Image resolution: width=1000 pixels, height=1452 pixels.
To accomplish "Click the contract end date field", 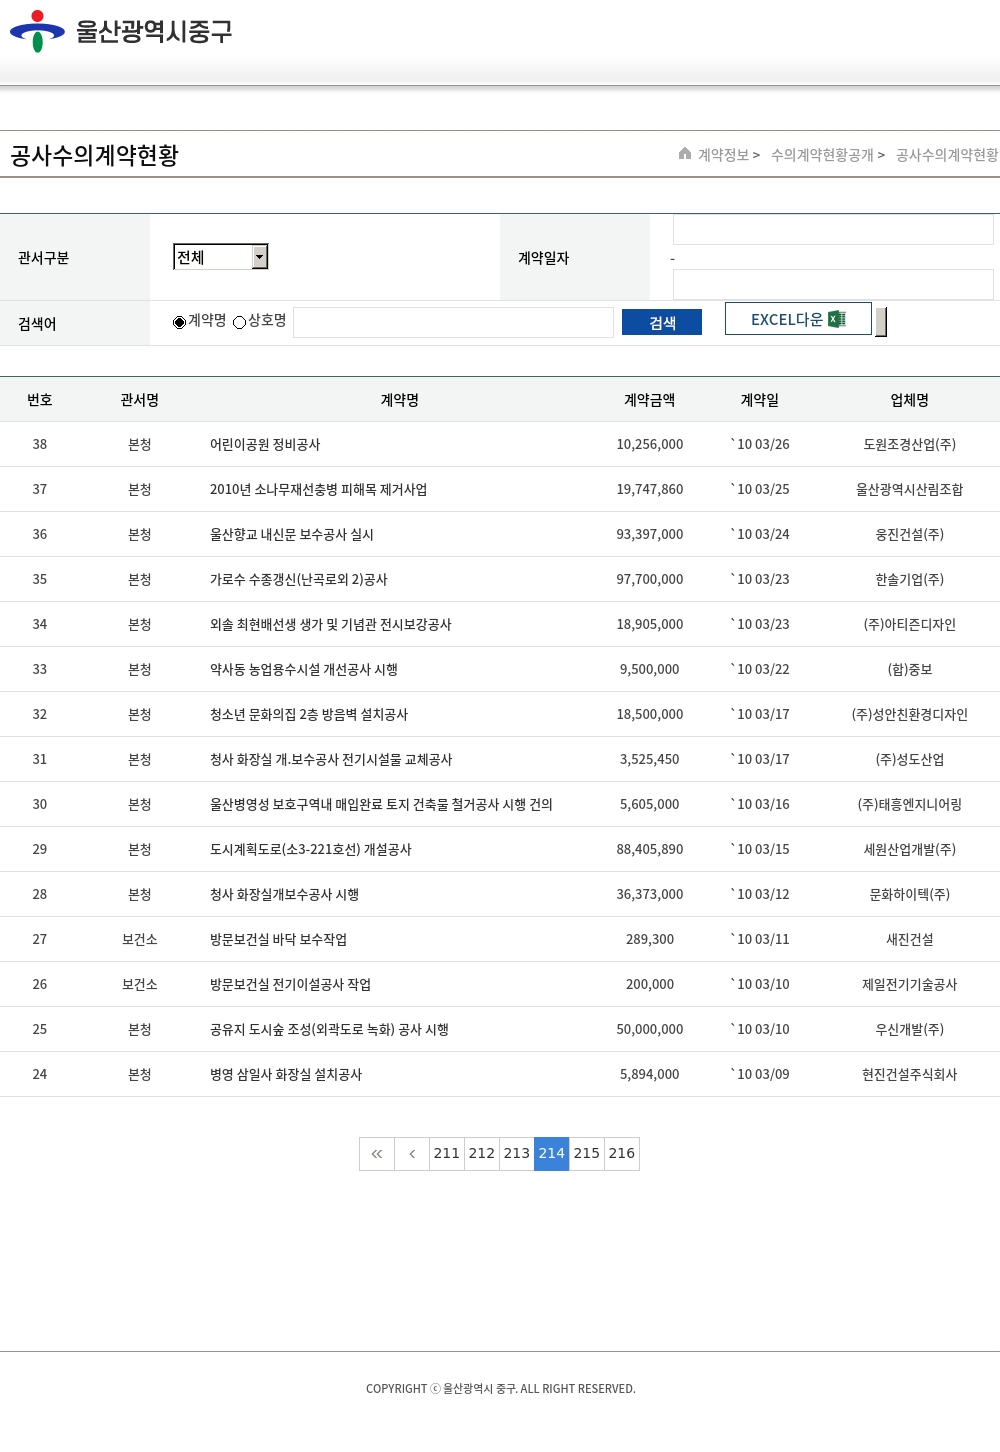I will pyautogui.click(x=833, y=284).
